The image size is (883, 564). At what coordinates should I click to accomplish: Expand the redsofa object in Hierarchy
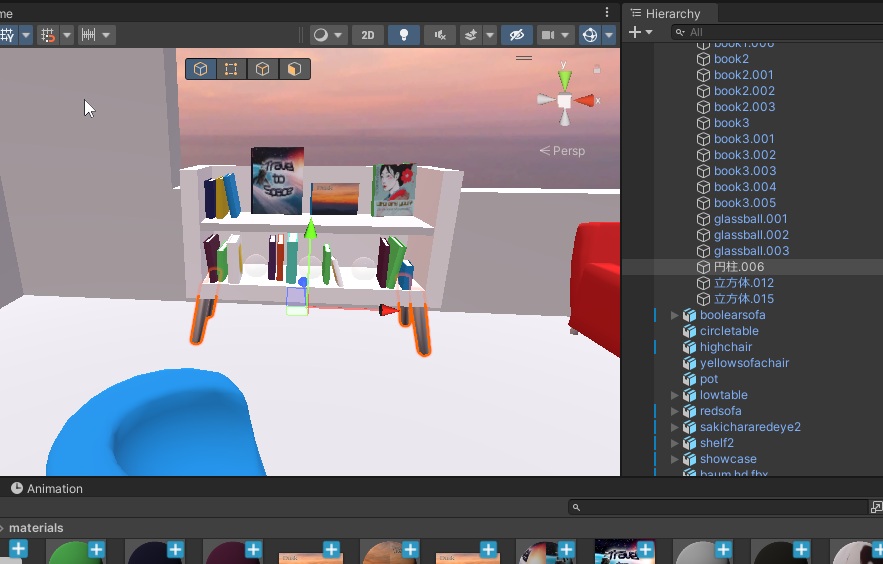[x=674, y=411]
